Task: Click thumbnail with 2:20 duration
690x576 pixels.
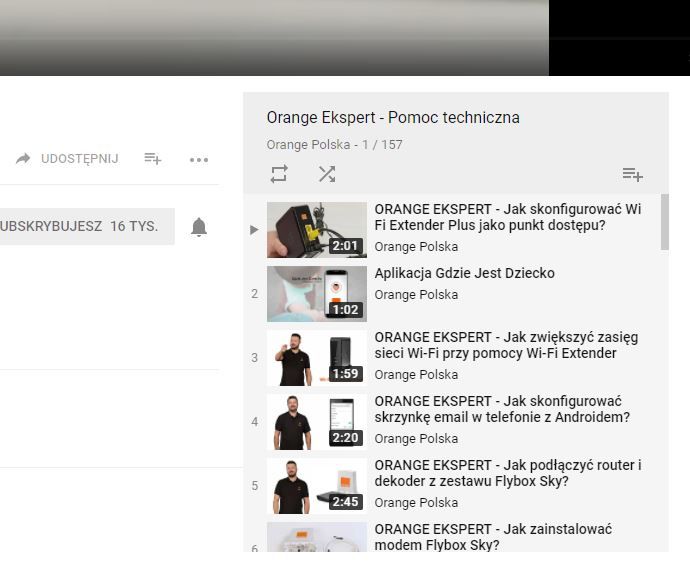Action: [x=316, y=422]
